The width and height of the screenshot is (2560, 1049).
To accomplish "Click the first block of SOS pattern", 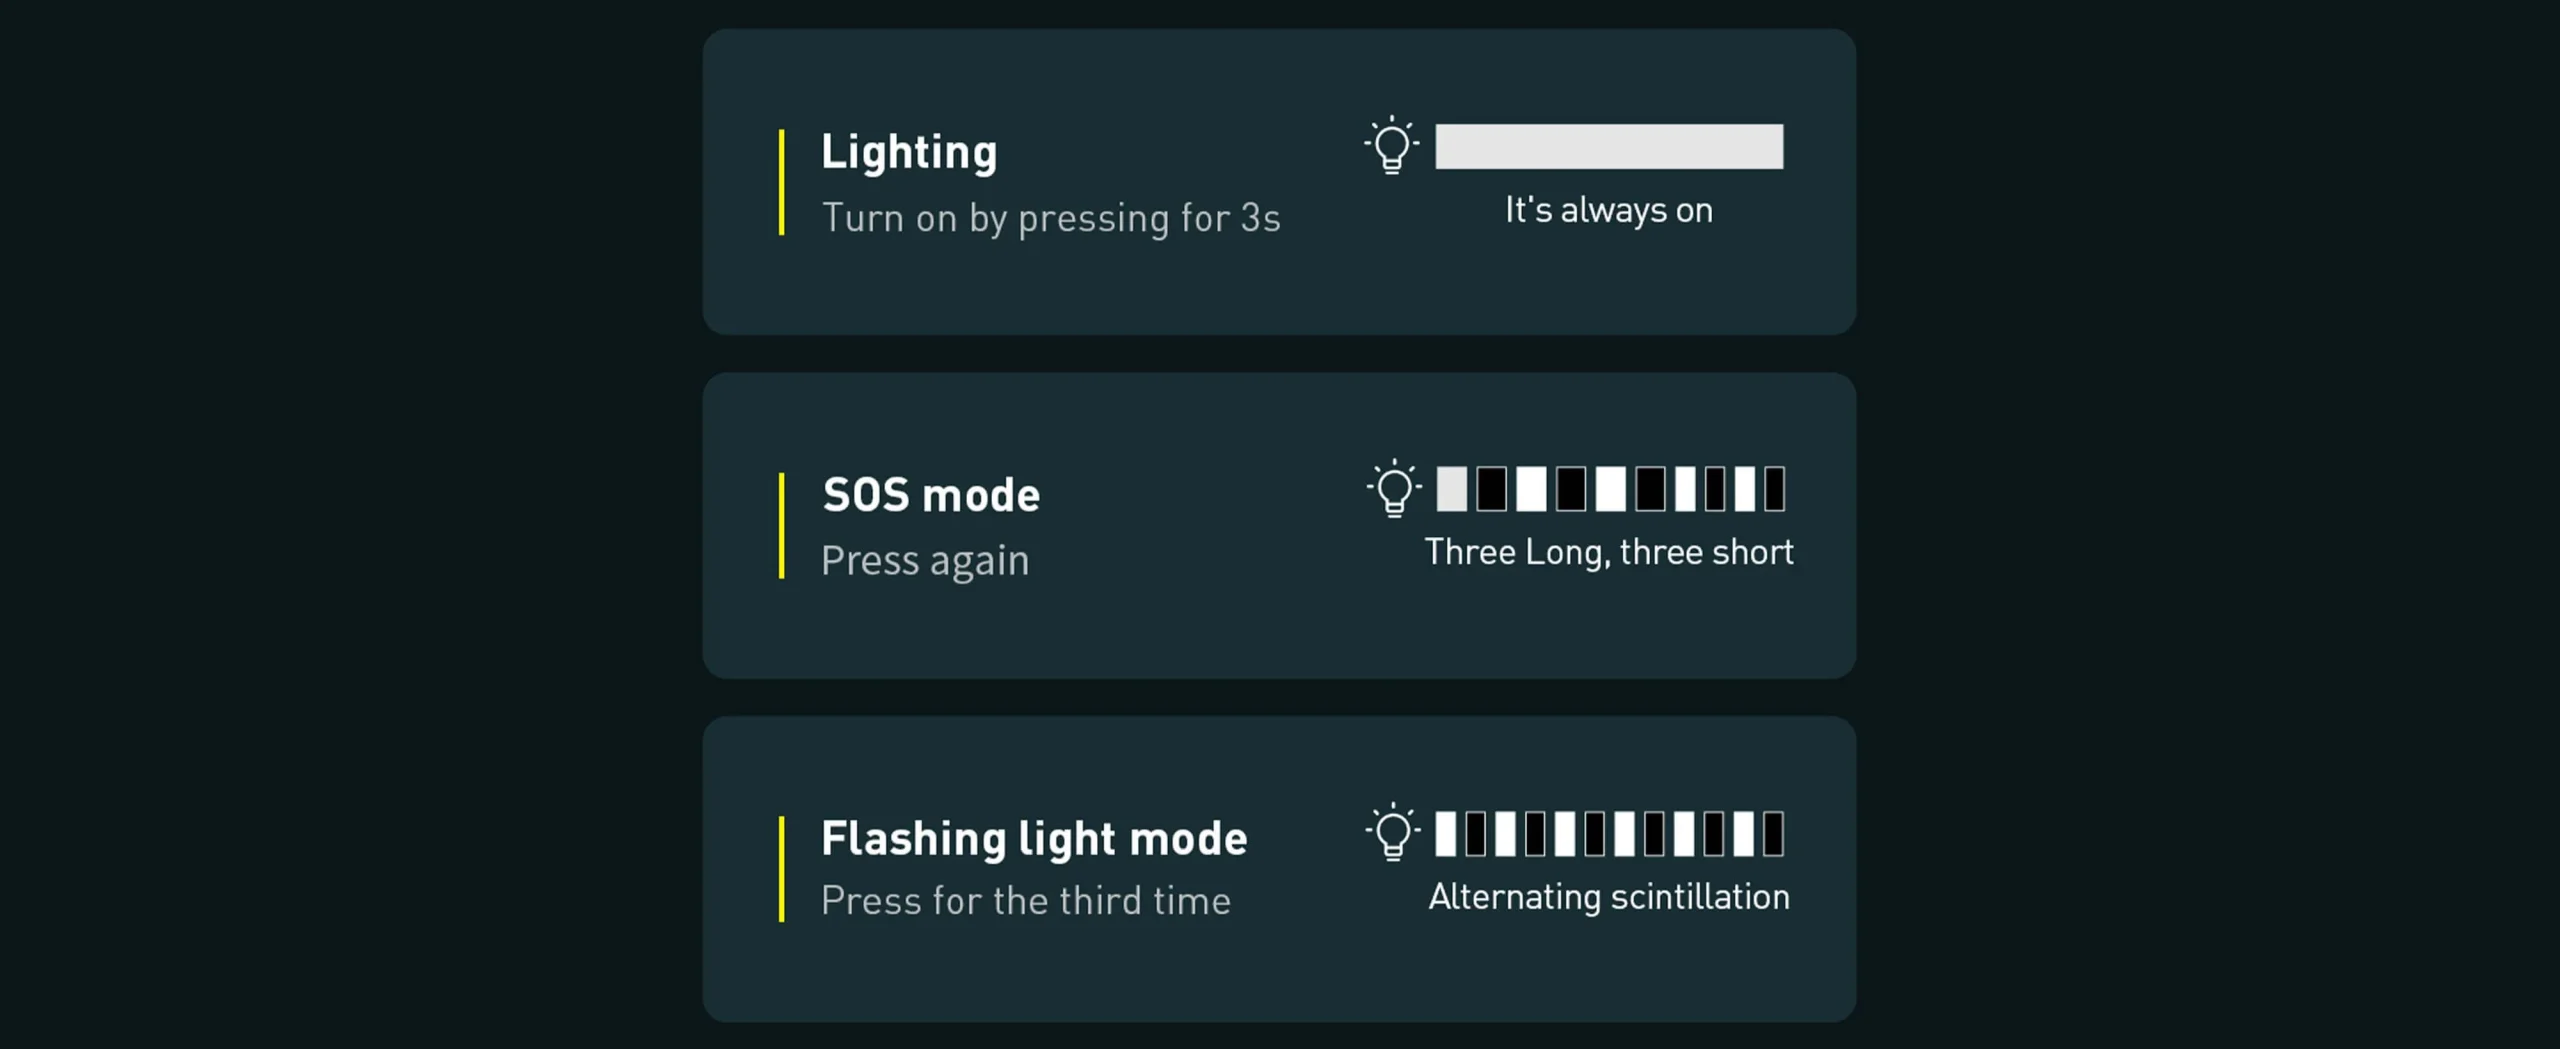I will coord(1451,489).
